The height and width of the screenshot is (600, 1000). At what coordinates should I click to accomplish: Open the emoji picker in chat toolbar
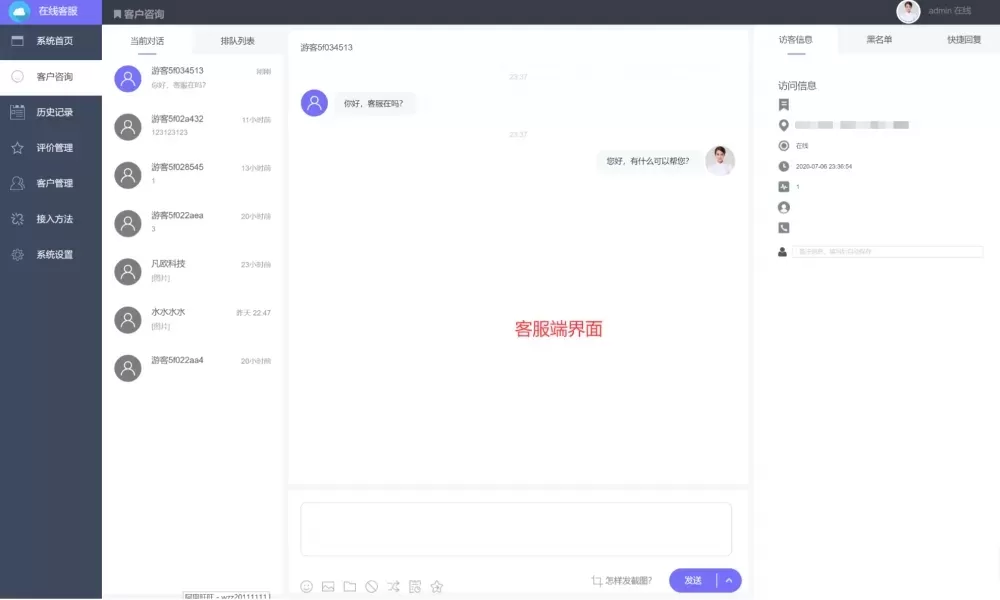[x=307, y=586]
